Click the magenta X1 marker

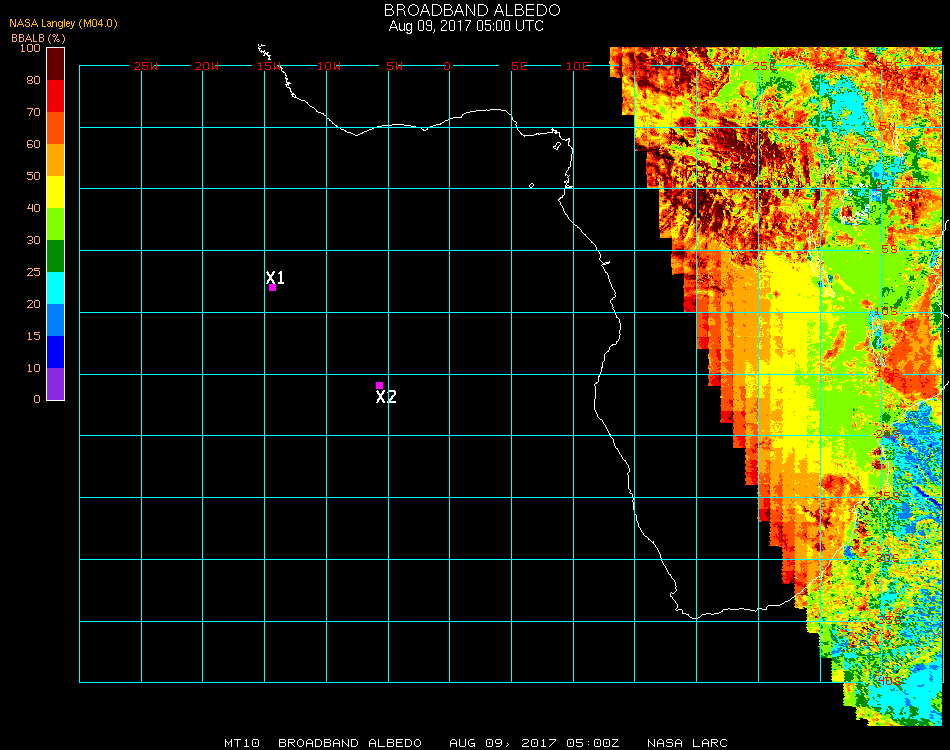click(272, 287)
